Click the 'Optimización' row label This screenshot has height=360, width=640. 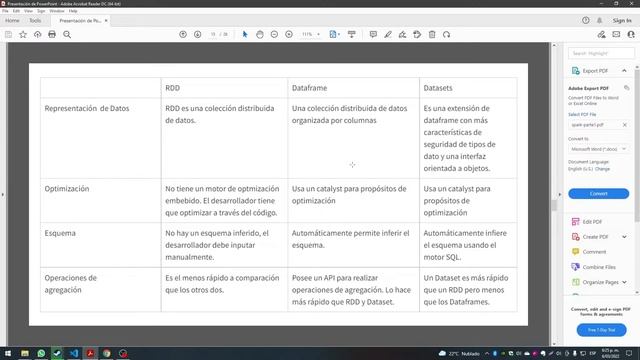click(x=67, y=189)
